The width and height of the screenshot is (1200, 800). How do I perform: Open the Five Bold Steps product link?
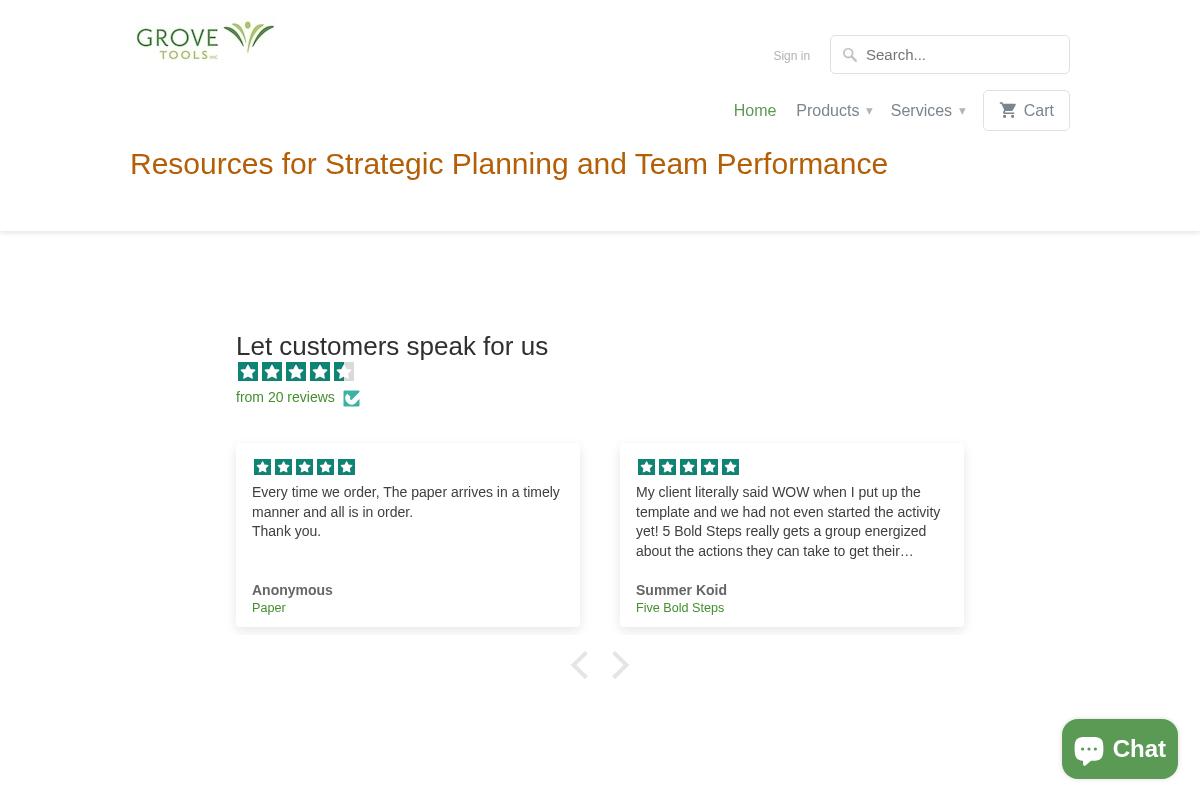680,607
